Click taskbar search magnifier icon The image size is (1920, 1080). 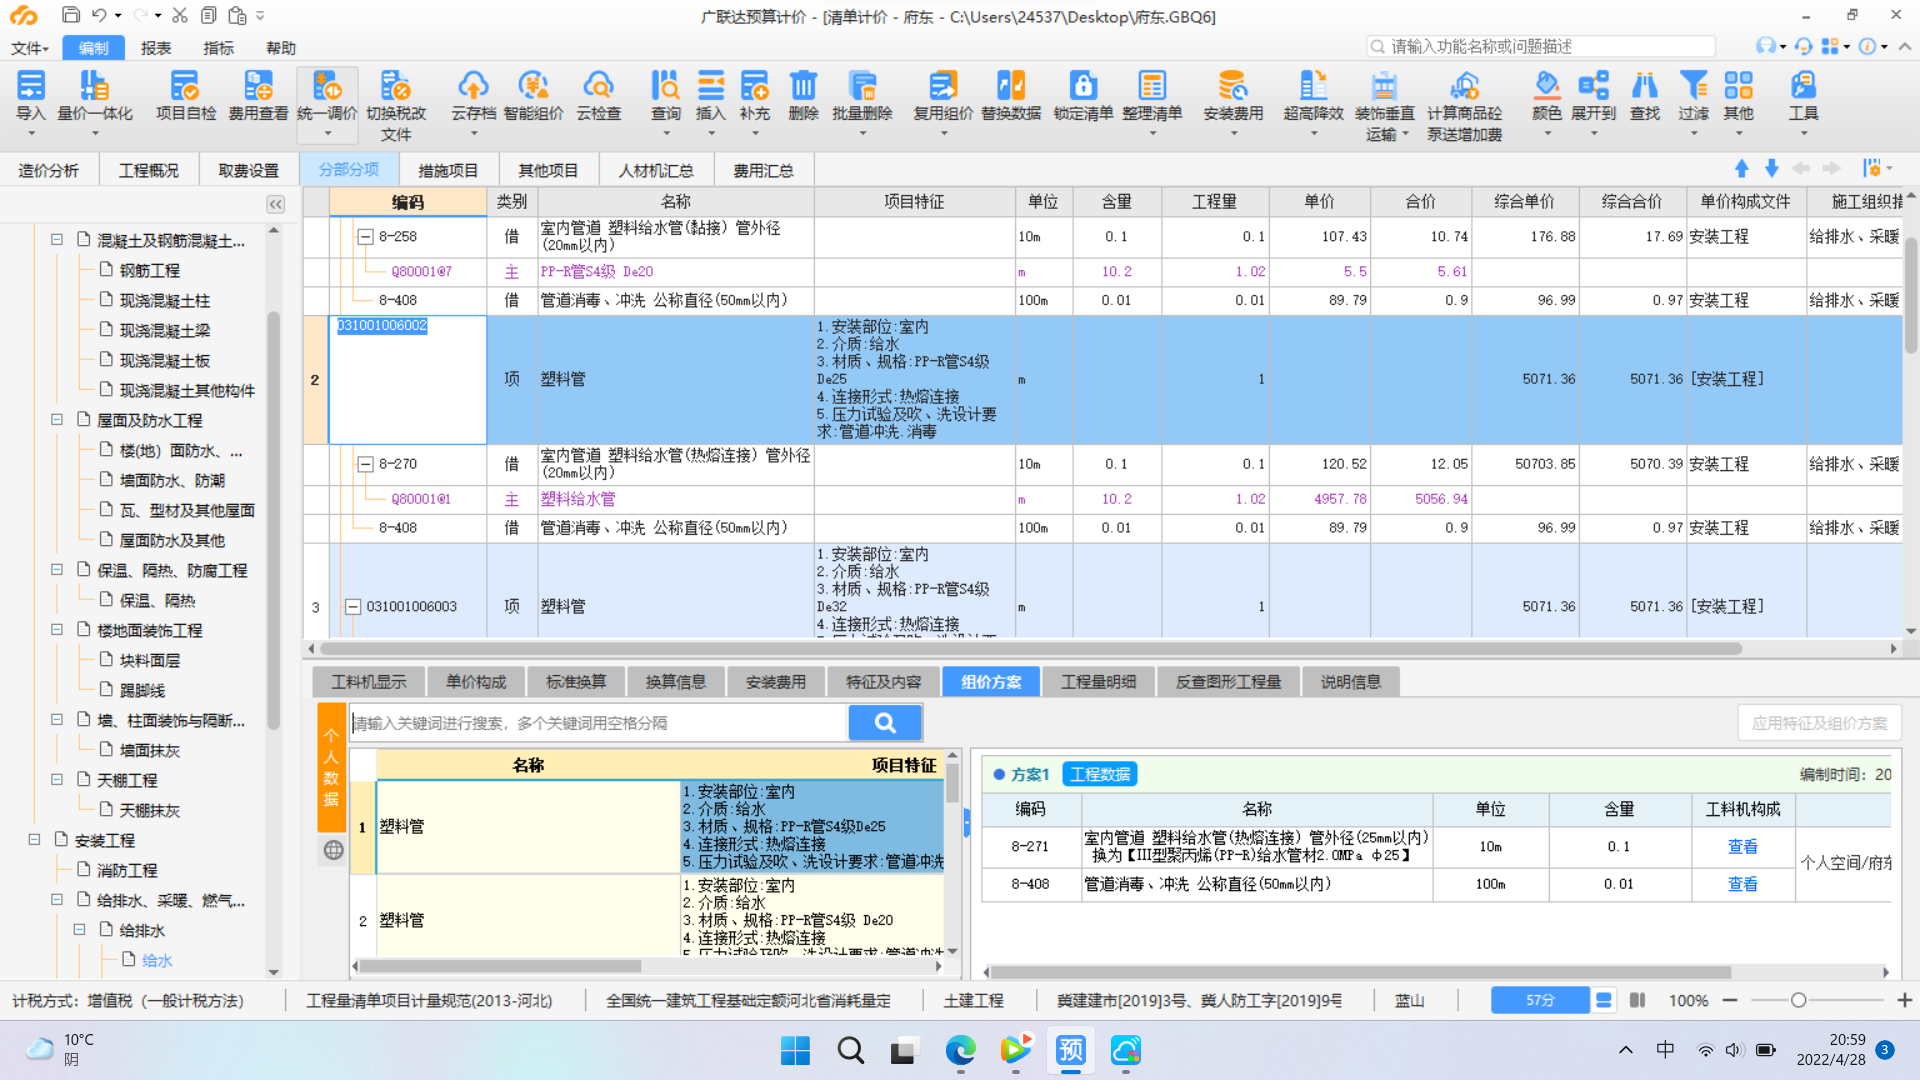point(851,1050)
